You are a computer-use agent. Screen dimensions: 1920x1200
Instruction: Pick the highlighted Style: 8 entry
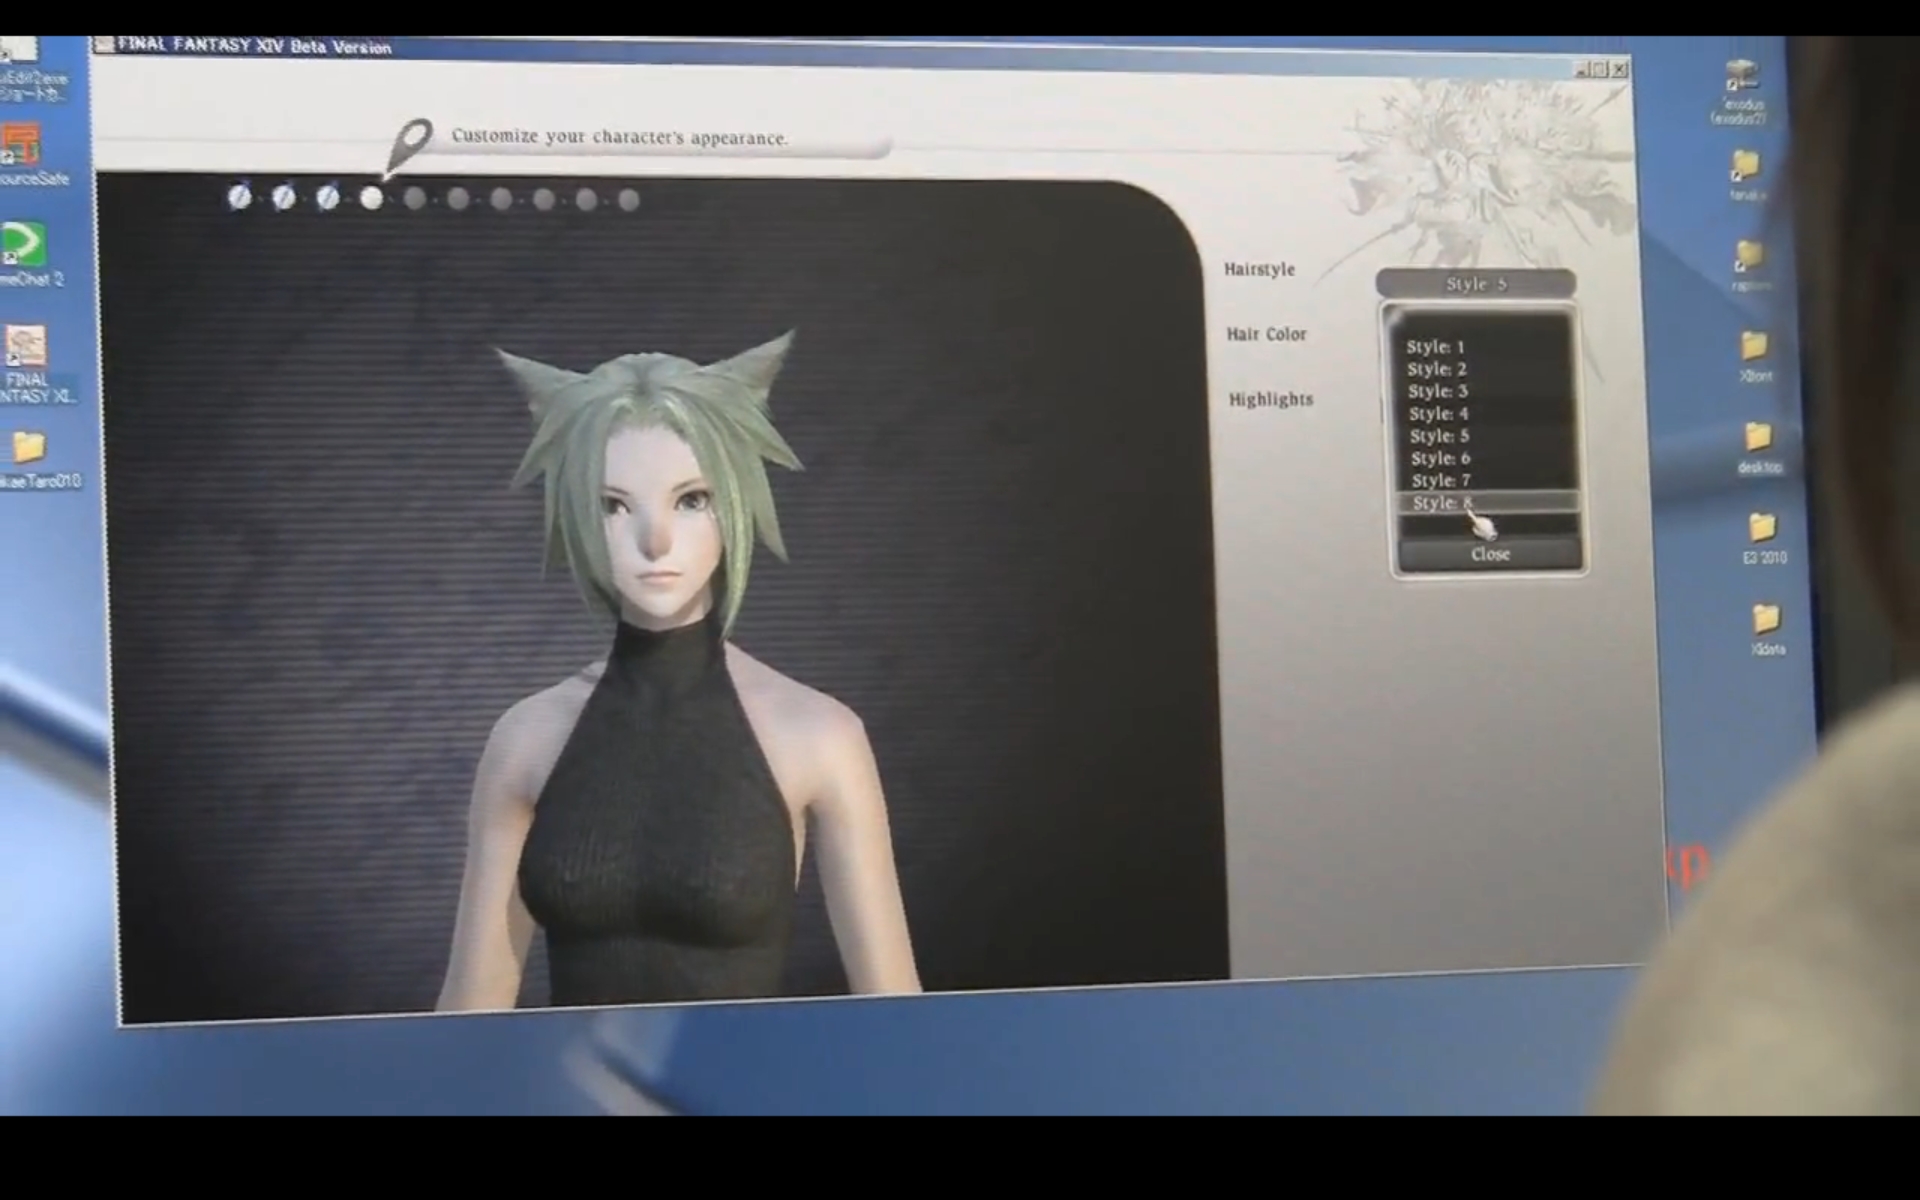(1442, 502)
